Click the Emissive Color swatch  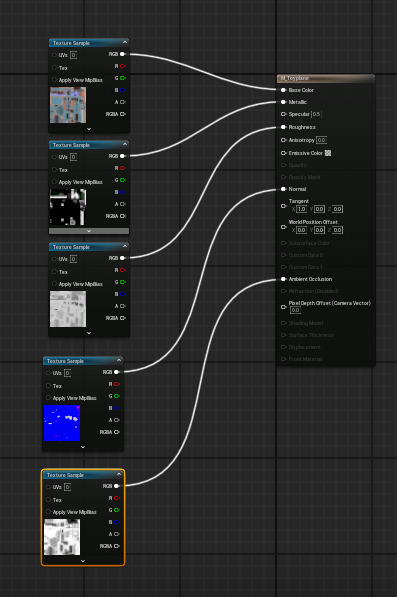tap(328, 153)
